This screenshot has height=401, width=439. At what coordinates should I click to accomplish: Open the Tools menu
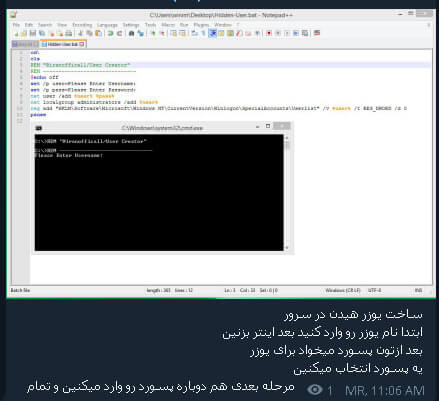click(150, 25)
